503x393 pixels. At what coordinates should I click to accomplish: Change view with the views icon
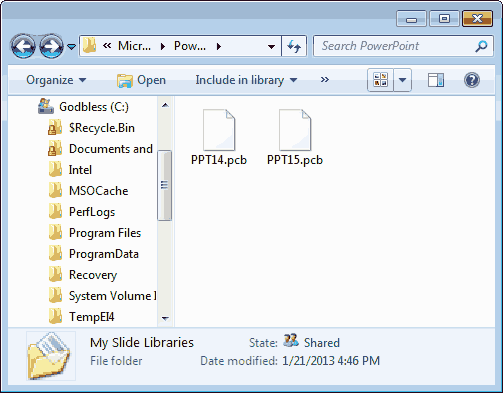click(x=380, y=80)
